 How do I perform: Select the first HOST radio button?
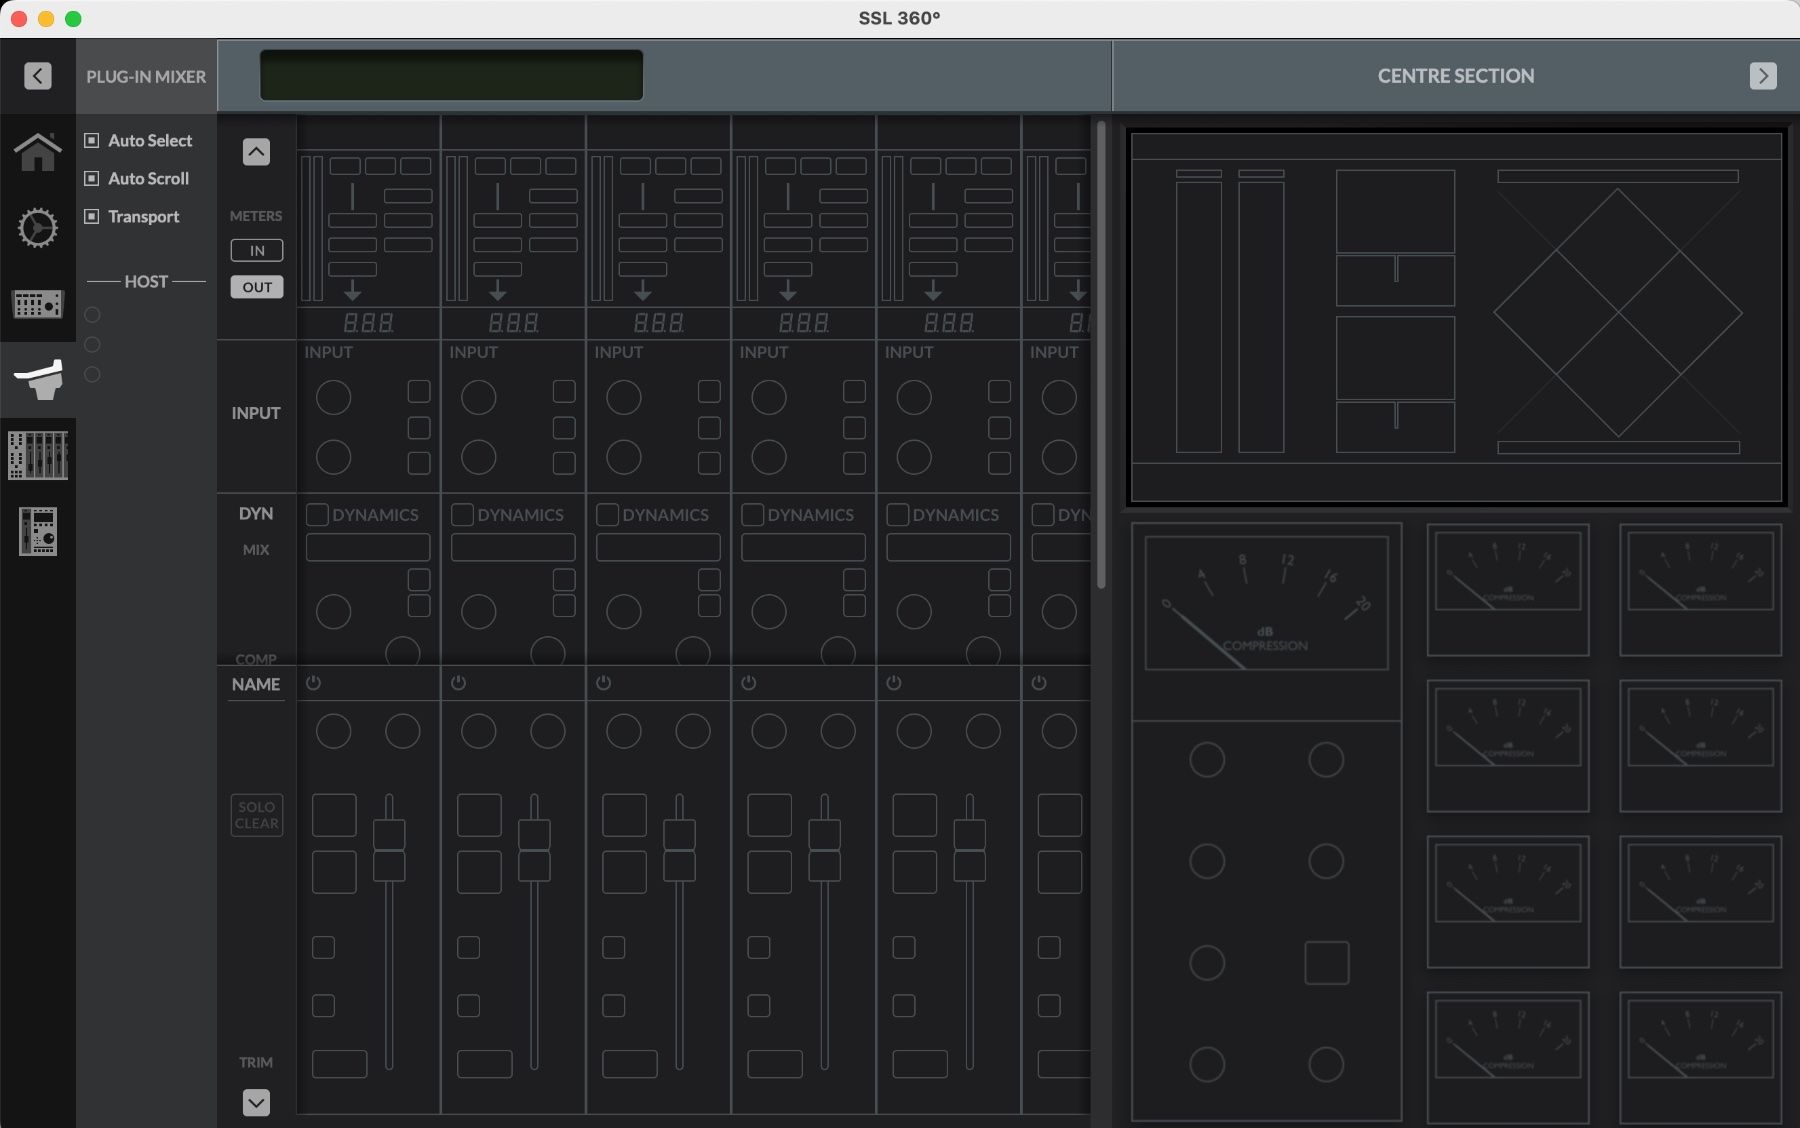tap(92, 315)
